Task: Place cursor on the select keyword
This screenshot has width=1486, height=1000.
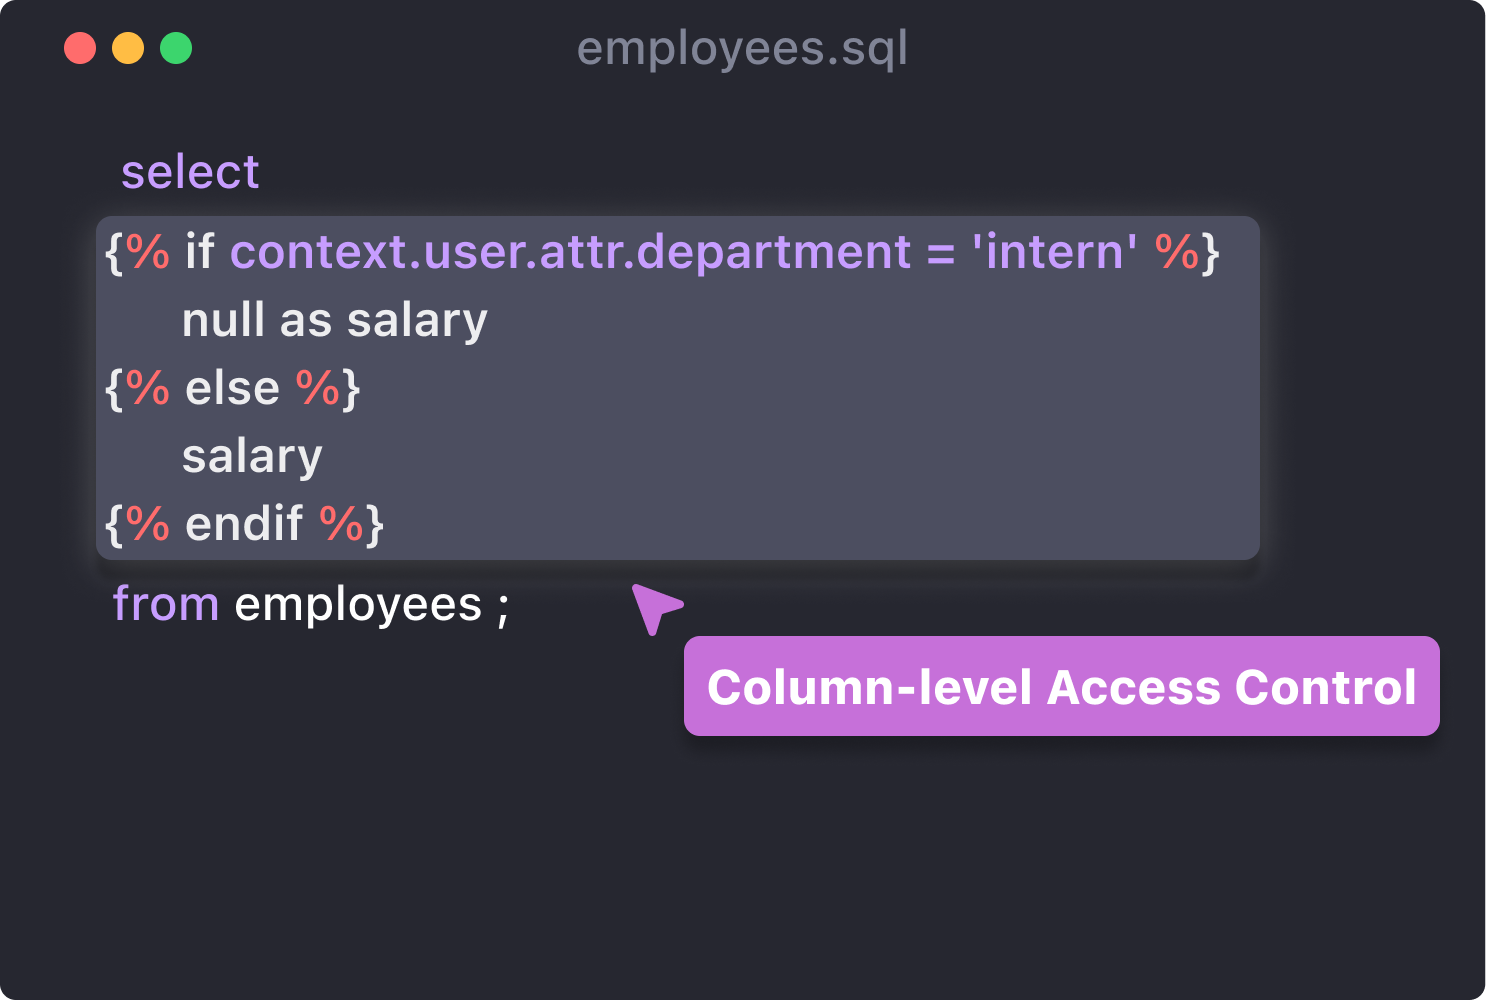Action: click(190, 172)
